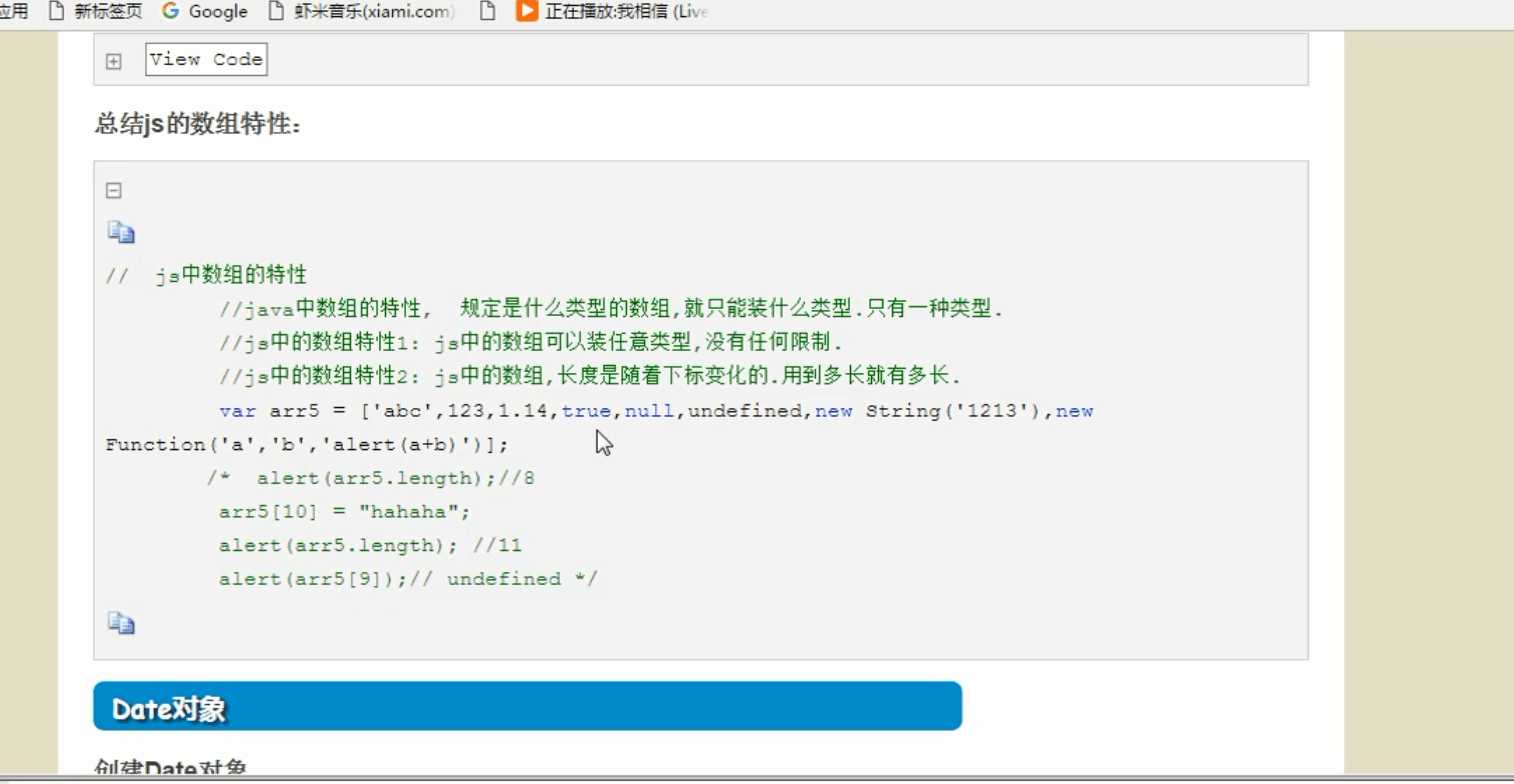Click the //js中的数组特性1 comment line
Screen dimensions: 1514x784
click(x=531, y=343)
